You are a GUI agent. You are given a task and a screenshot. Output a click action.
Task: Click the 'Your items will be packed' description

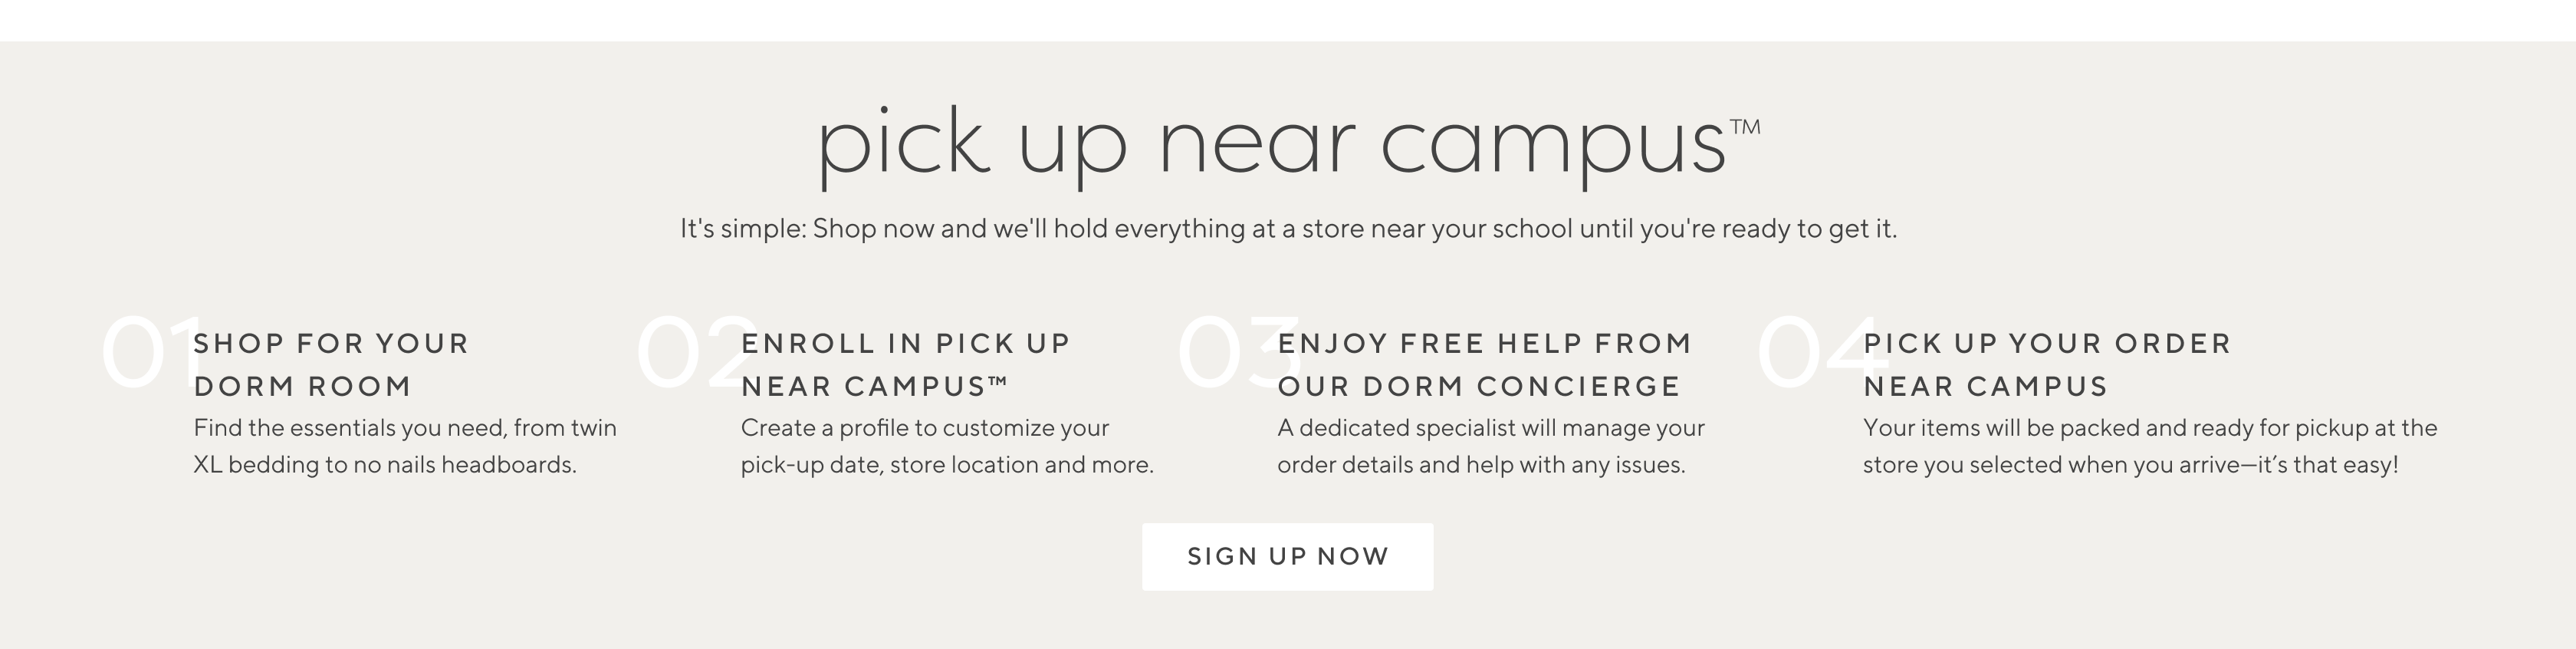click(x=2150, y=428)
